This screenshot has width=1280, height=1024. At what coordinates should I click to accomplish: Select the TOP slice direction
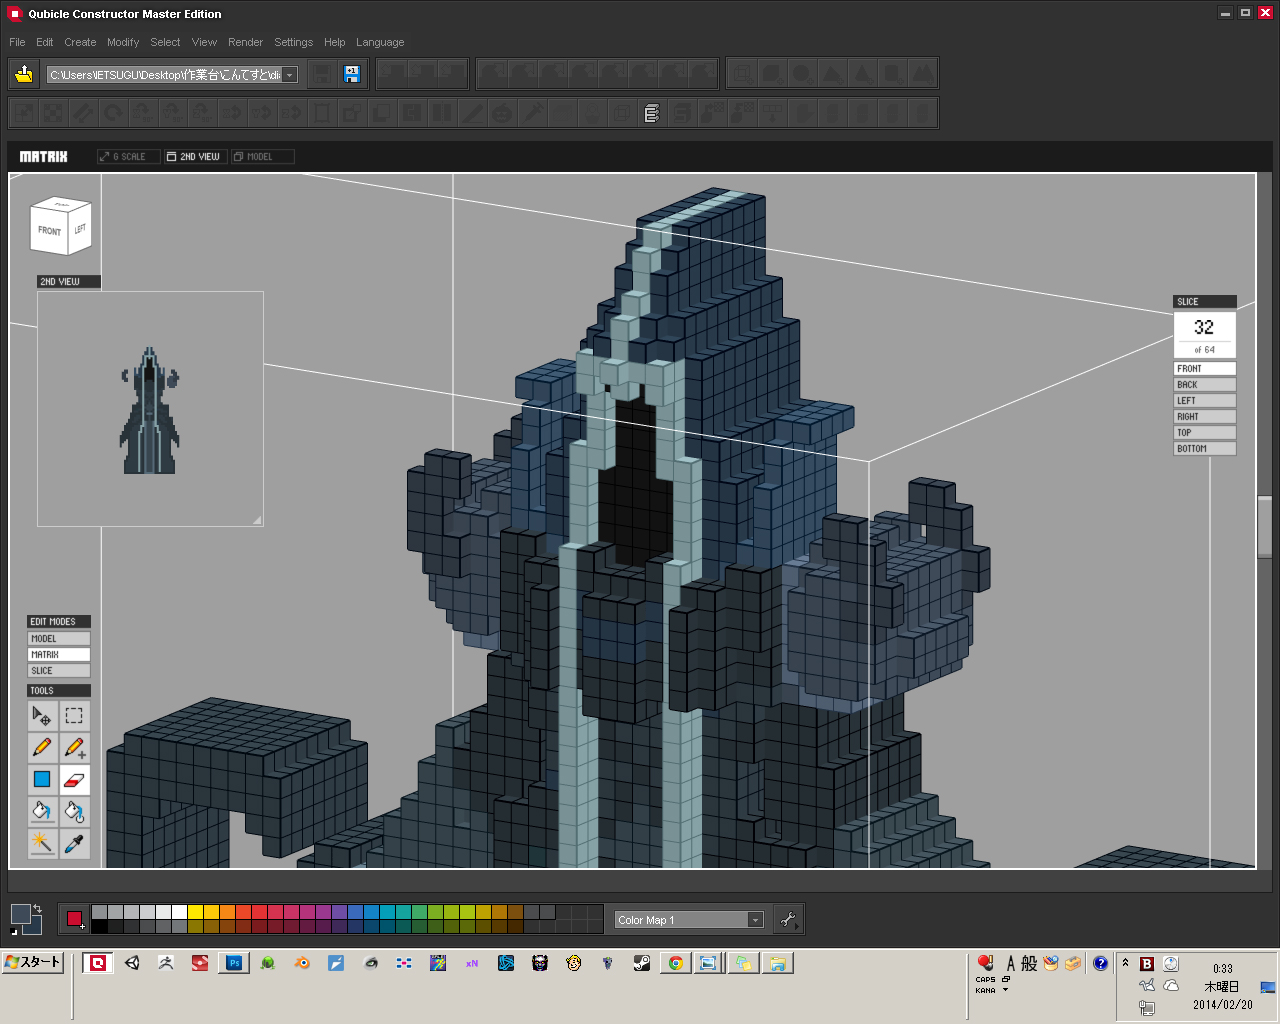click(1205, 433)
